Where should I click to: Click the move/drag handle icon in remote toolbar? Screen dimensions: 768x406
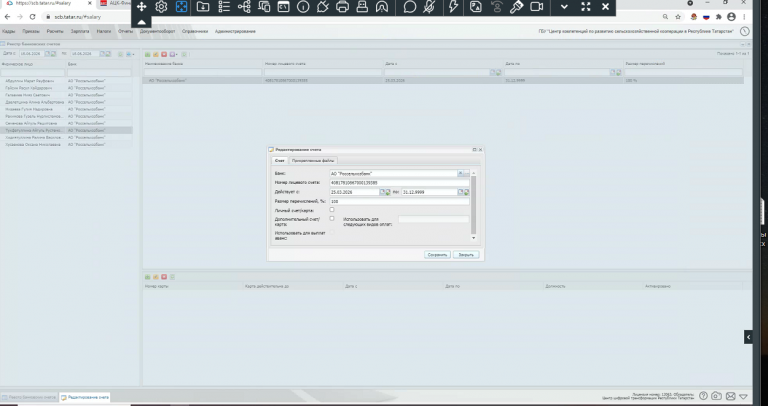pyautogui.click(x=142, y=7)
